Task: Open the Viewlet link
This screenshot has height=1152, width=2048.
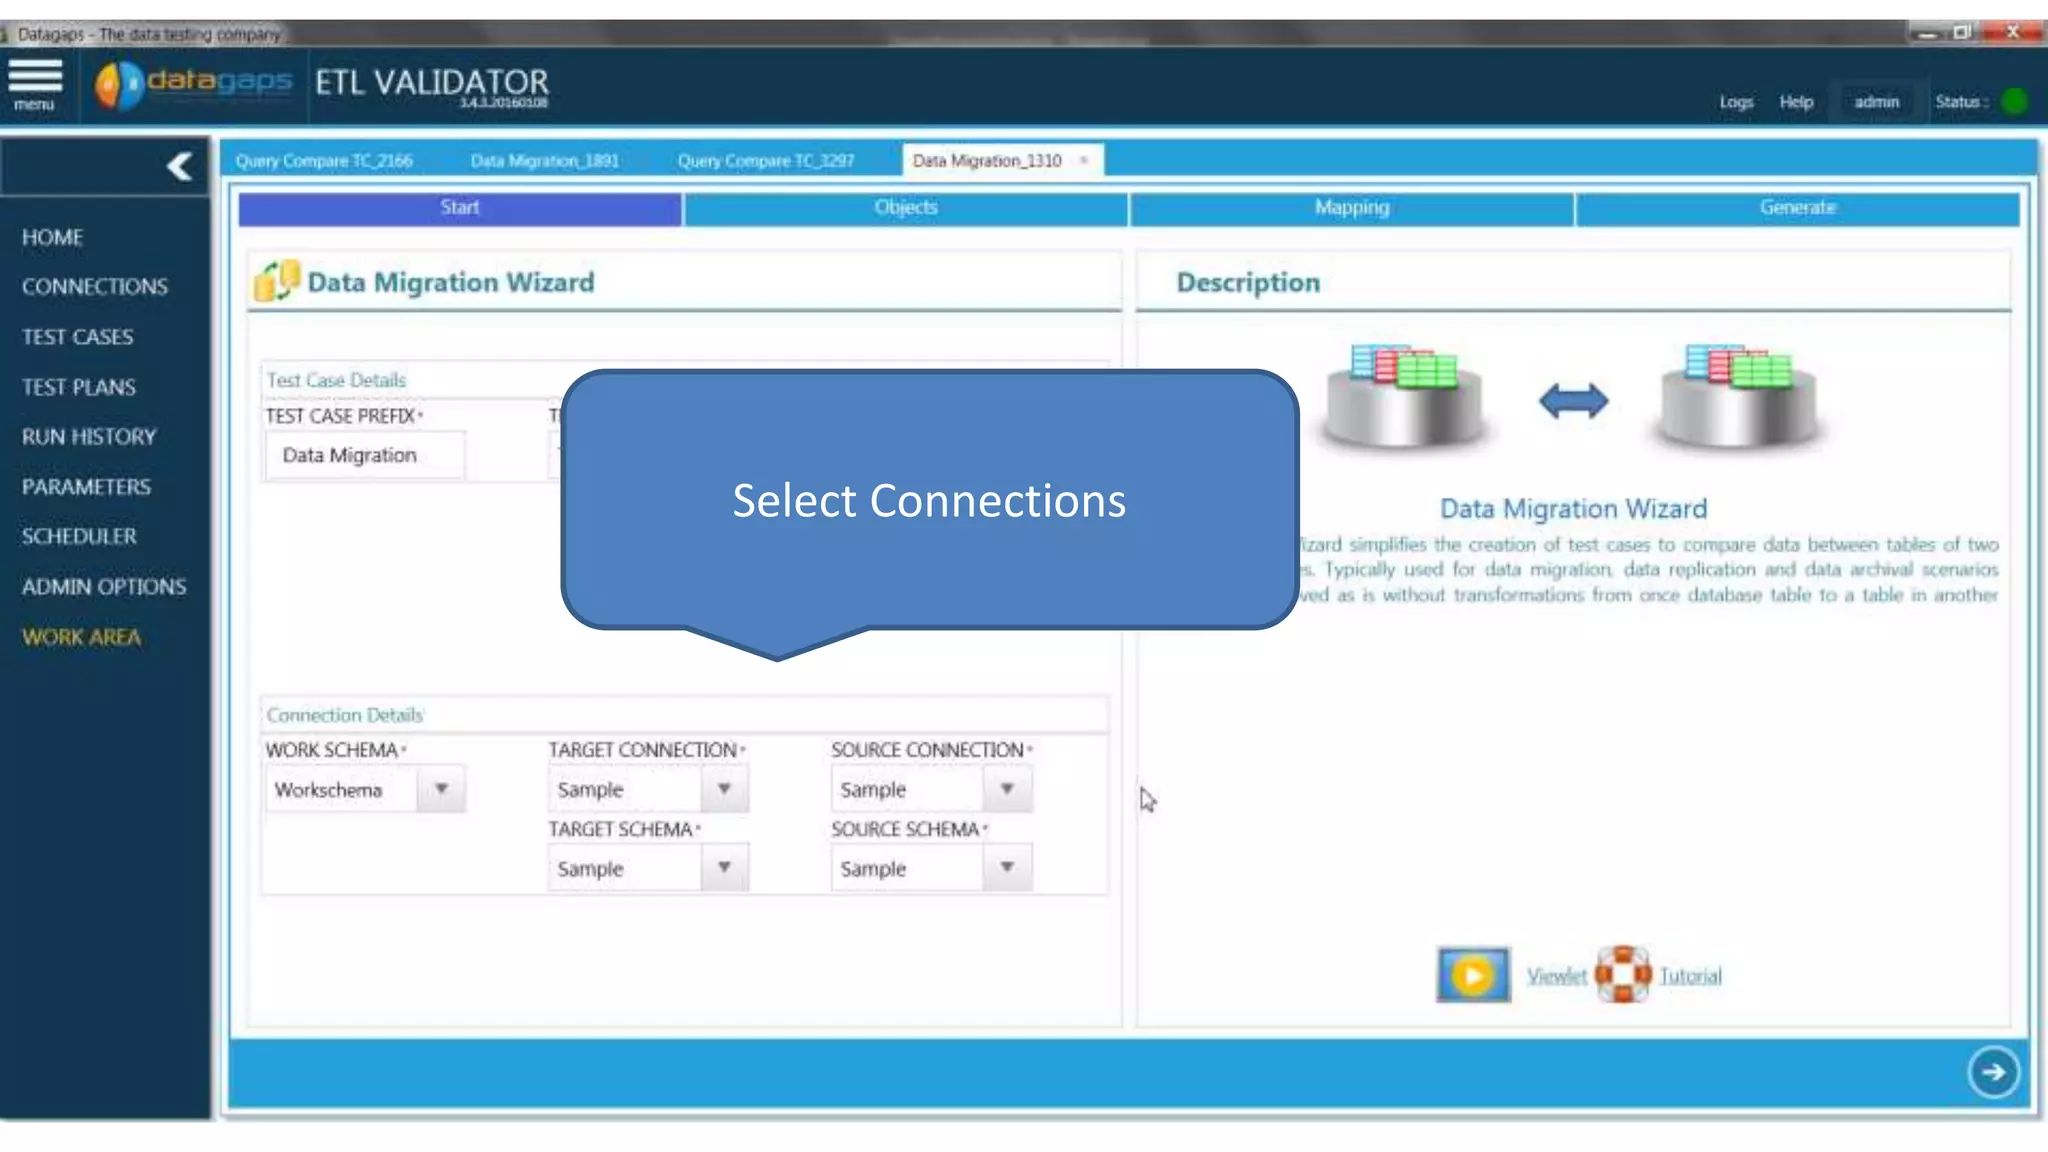Action: [x=1556, y=976]
